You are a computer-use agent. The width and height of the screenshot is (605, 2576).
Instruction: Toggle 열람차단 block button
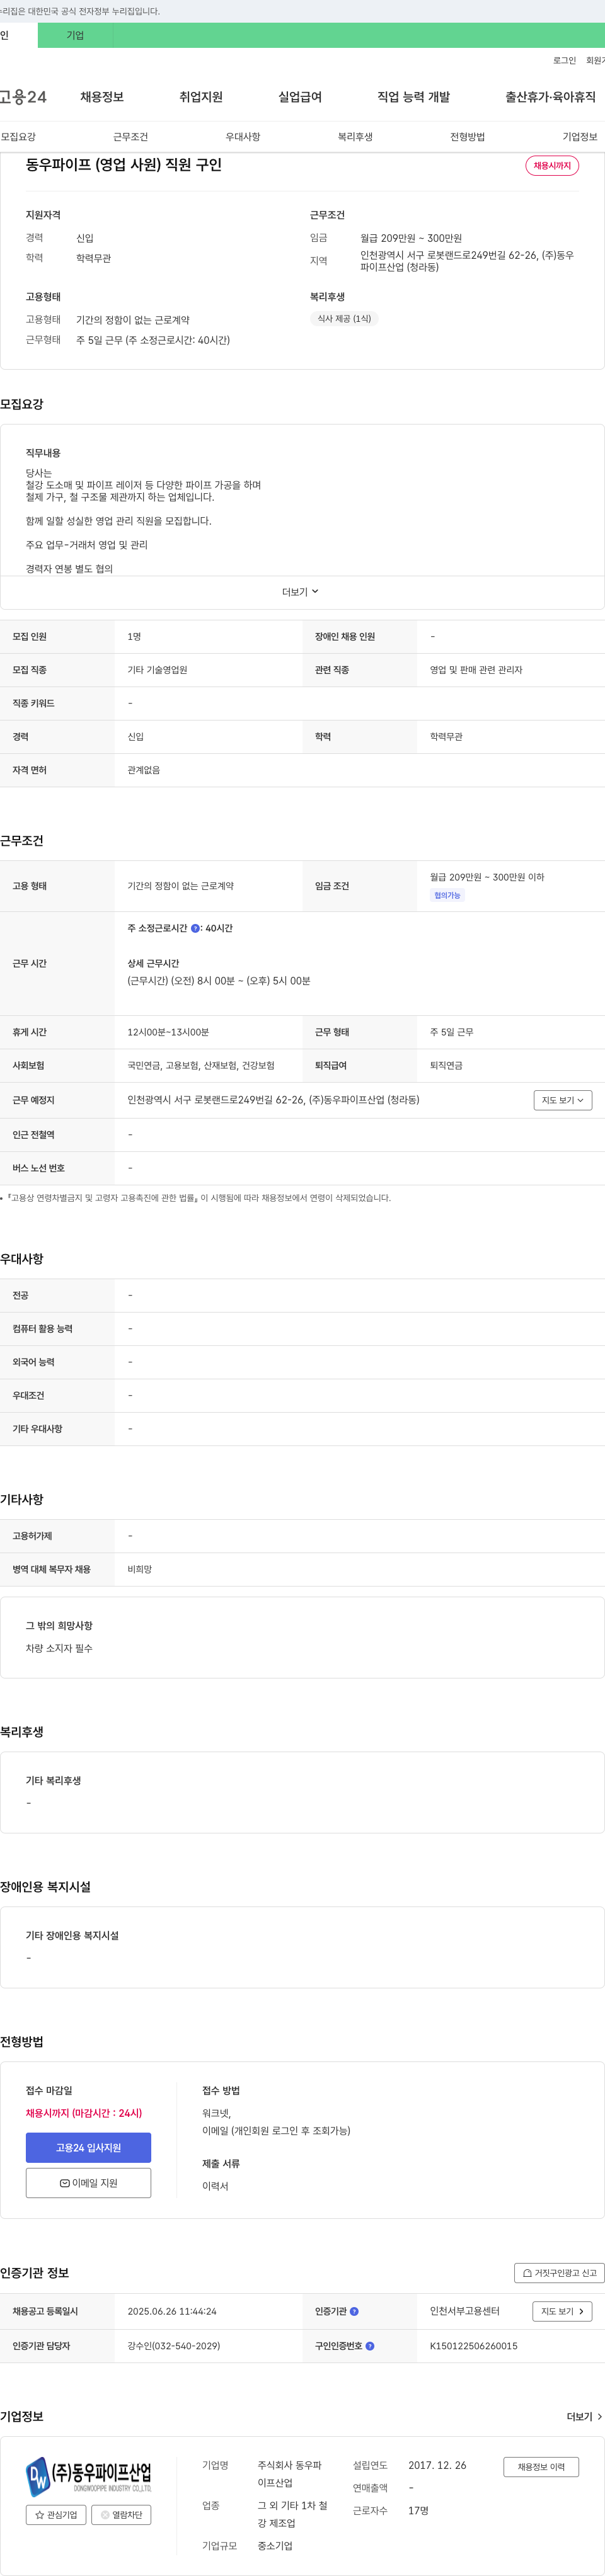click(121, 2514)
